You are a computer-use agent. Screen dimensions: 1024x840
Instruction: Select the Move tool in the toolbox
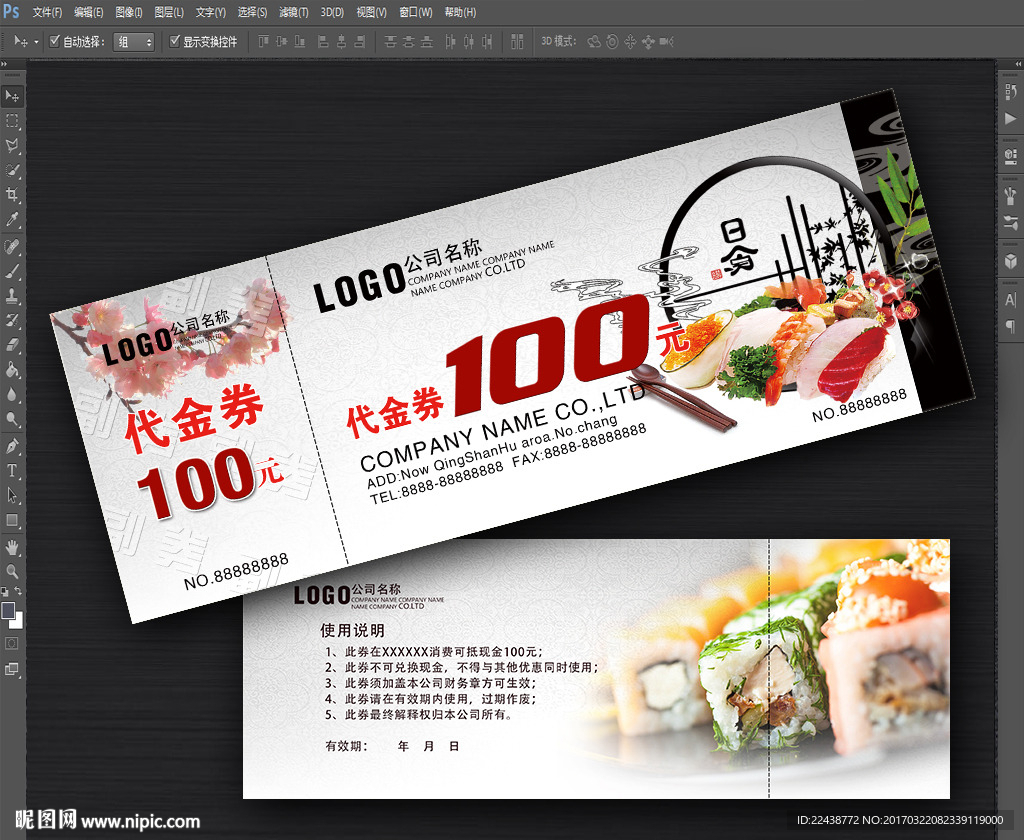tap(12, 96)
